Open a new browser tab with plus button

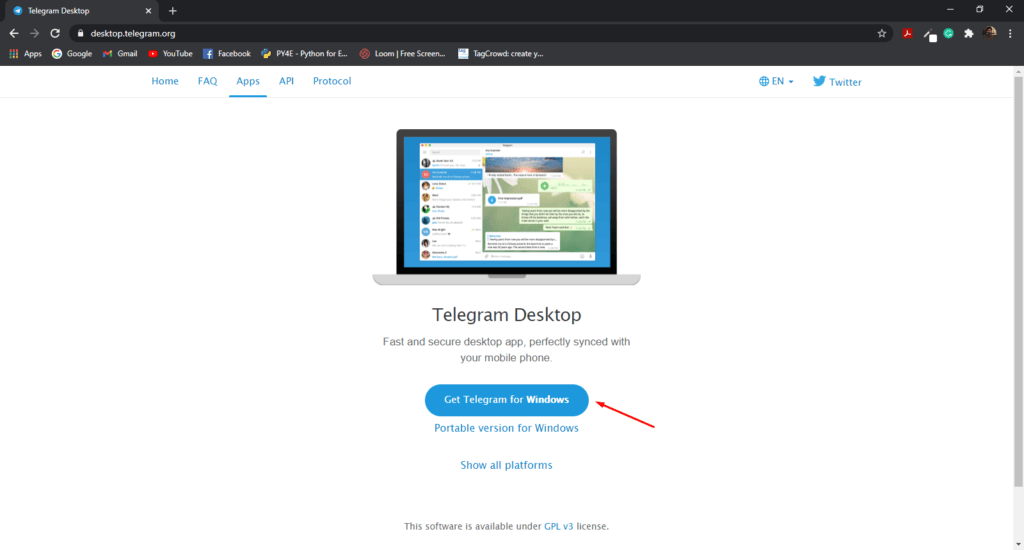tap(172, 10)
